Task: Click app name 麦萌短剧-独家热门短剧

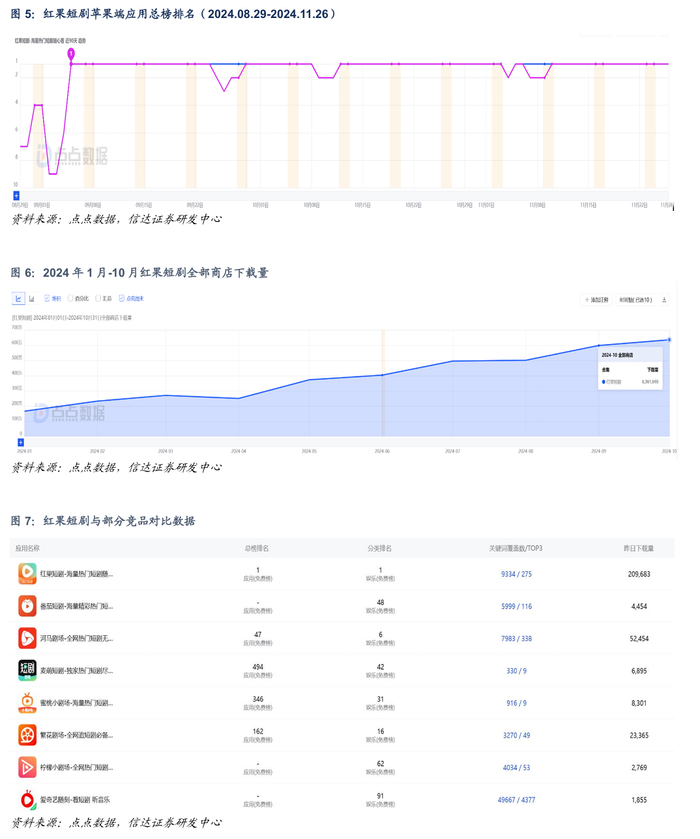Action: 77,670
